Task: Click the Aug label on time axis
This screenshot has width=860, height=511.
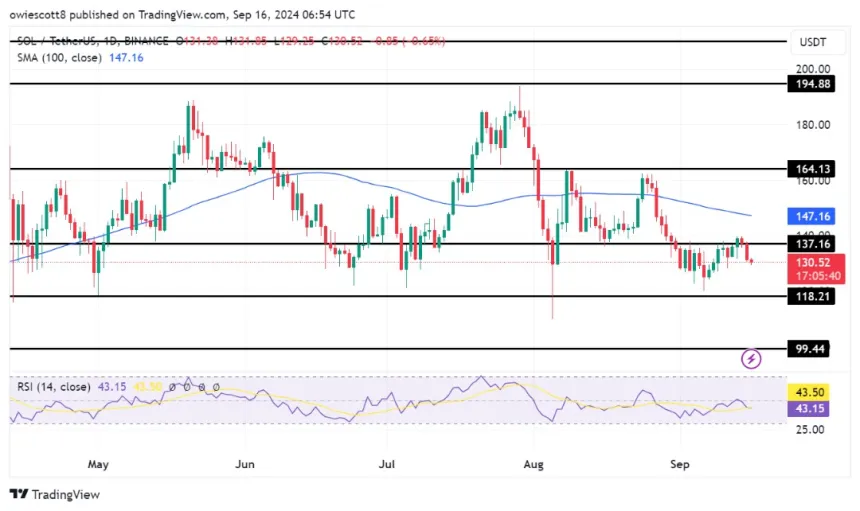Action: [x=536, y=464]
